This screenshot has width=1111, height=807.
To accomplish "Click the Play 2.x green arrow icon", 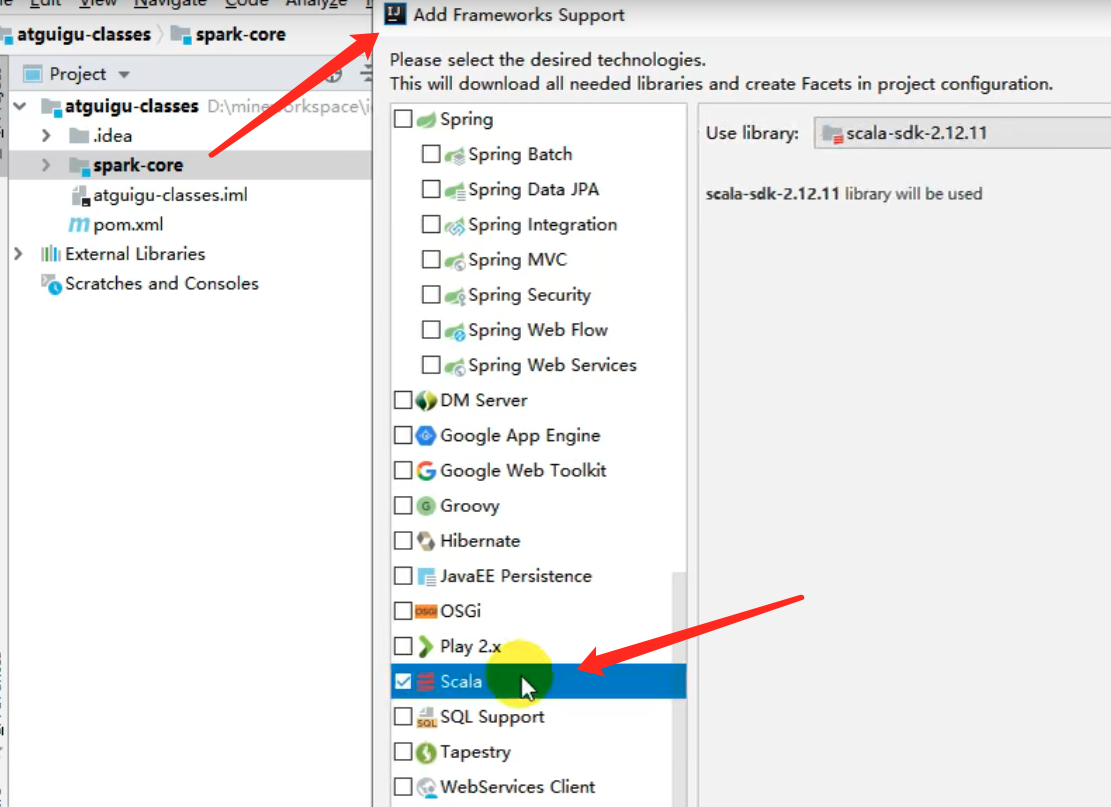I will click(425, 646).
